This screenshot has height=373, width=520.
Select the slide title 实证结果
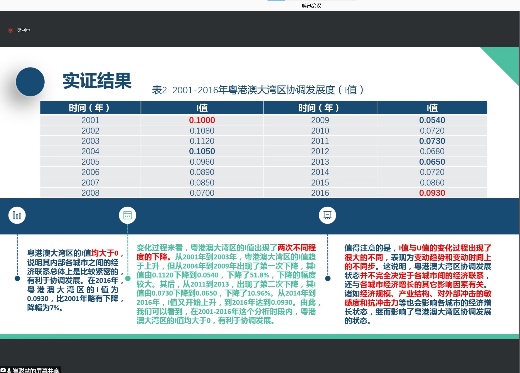(x=97, y=81)
